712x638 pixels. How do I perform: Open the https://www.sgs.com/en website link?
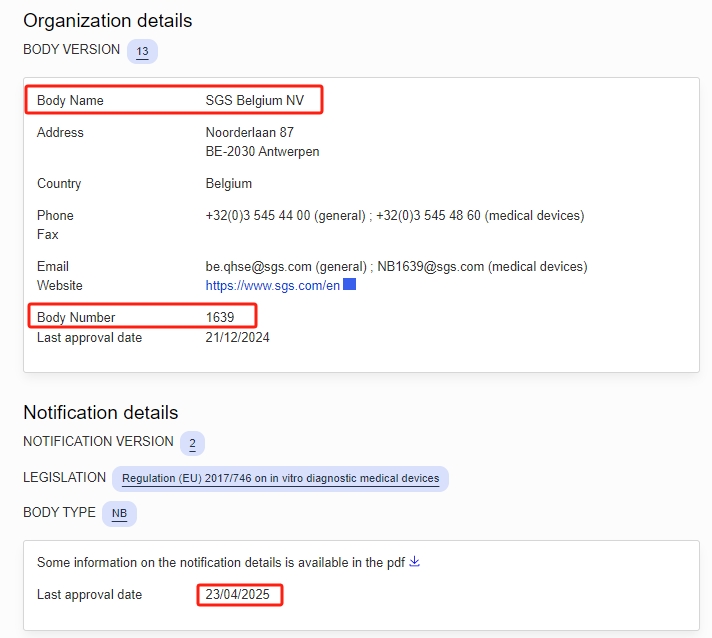tap(272, 285)
